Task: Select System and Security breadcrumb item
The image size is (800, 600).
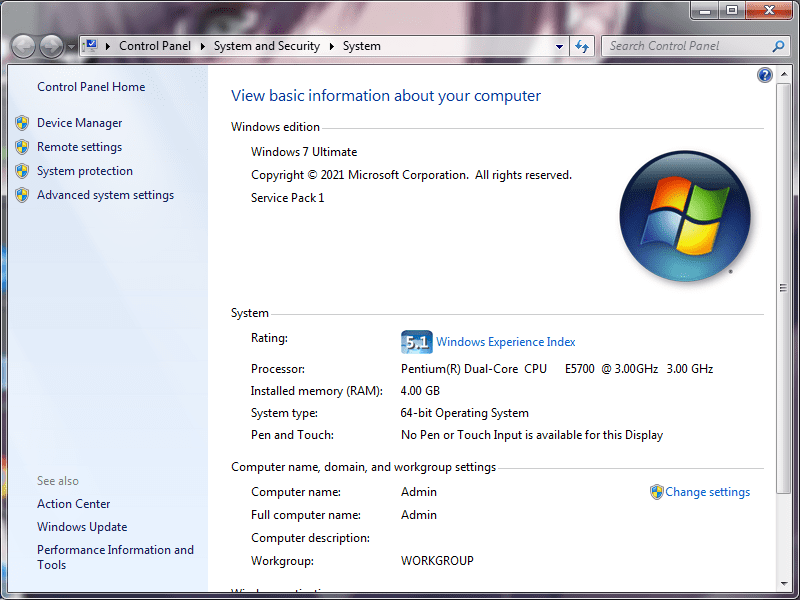Action: pos(266,46)
